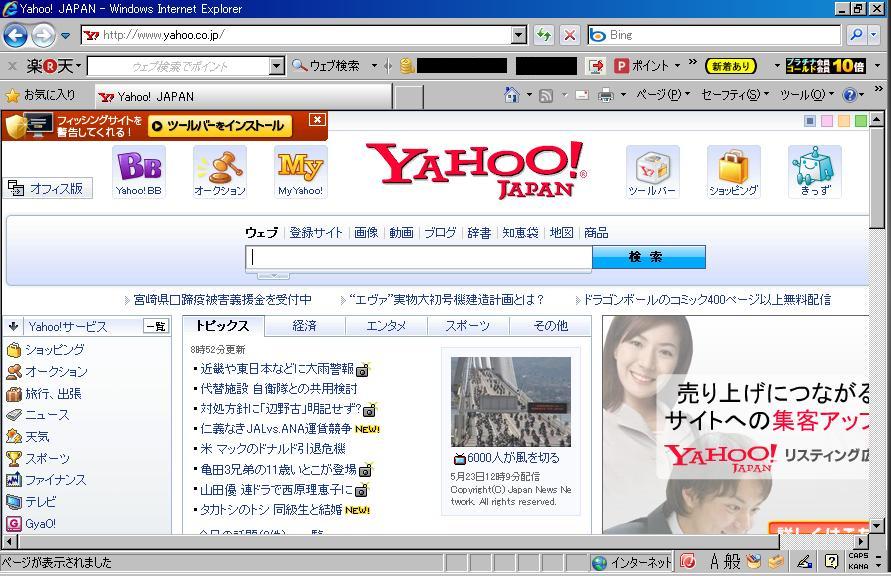891x576 pixels.
Task: Switch to the その他 tab
Action: coord(551,326)
